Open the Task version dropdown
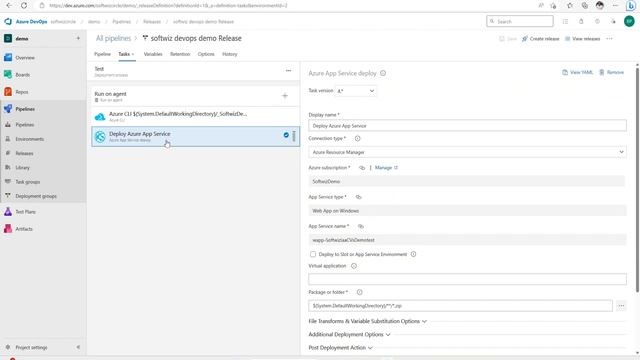The height and width of the screenshot is (360, 640). tap(356, 91)
